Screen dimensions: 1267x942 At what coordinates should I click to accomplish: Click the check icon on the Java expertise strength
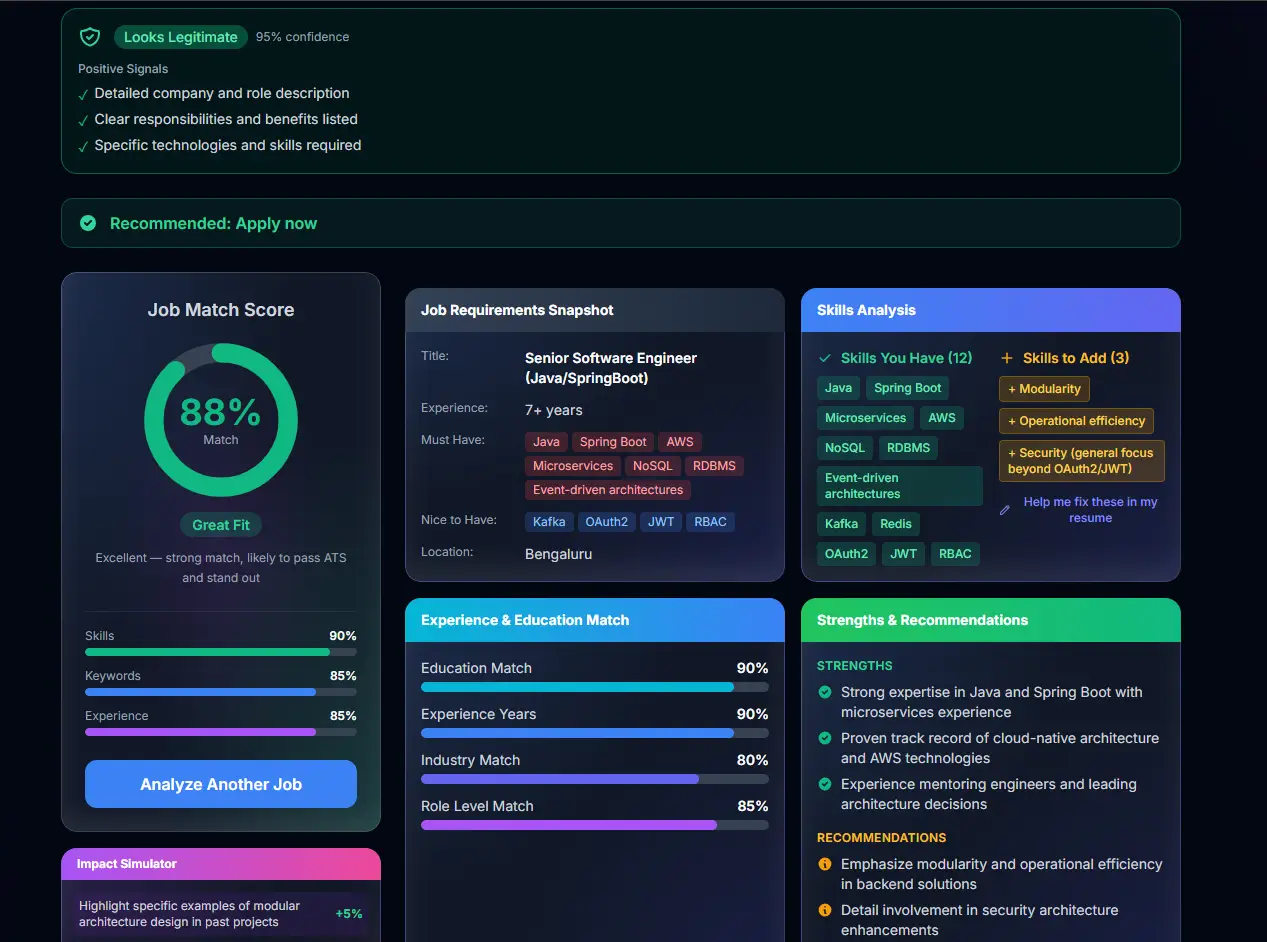826,692
